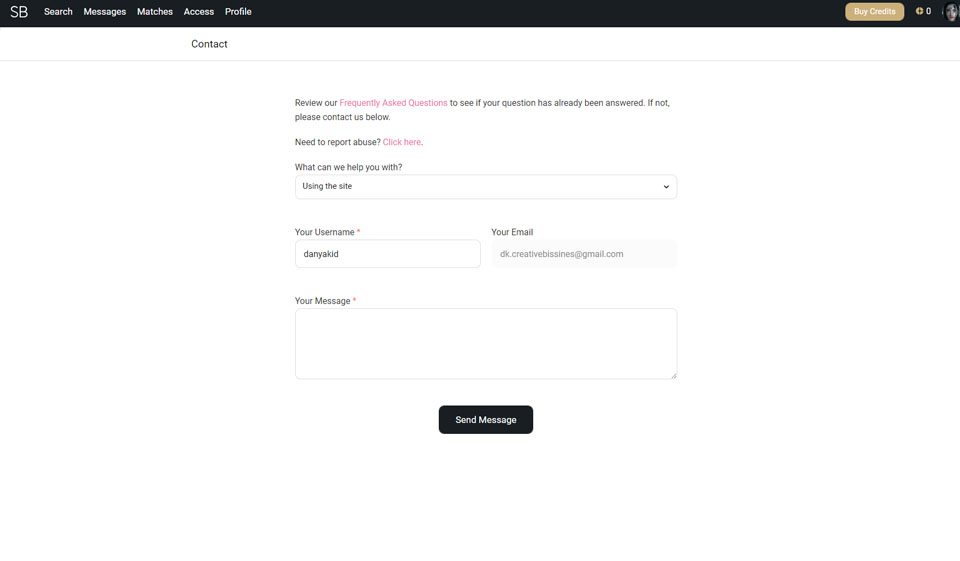Screen dimensions: 960x561
Task: Click the gold credits coin icon
Action: click(x=919, y=11)
